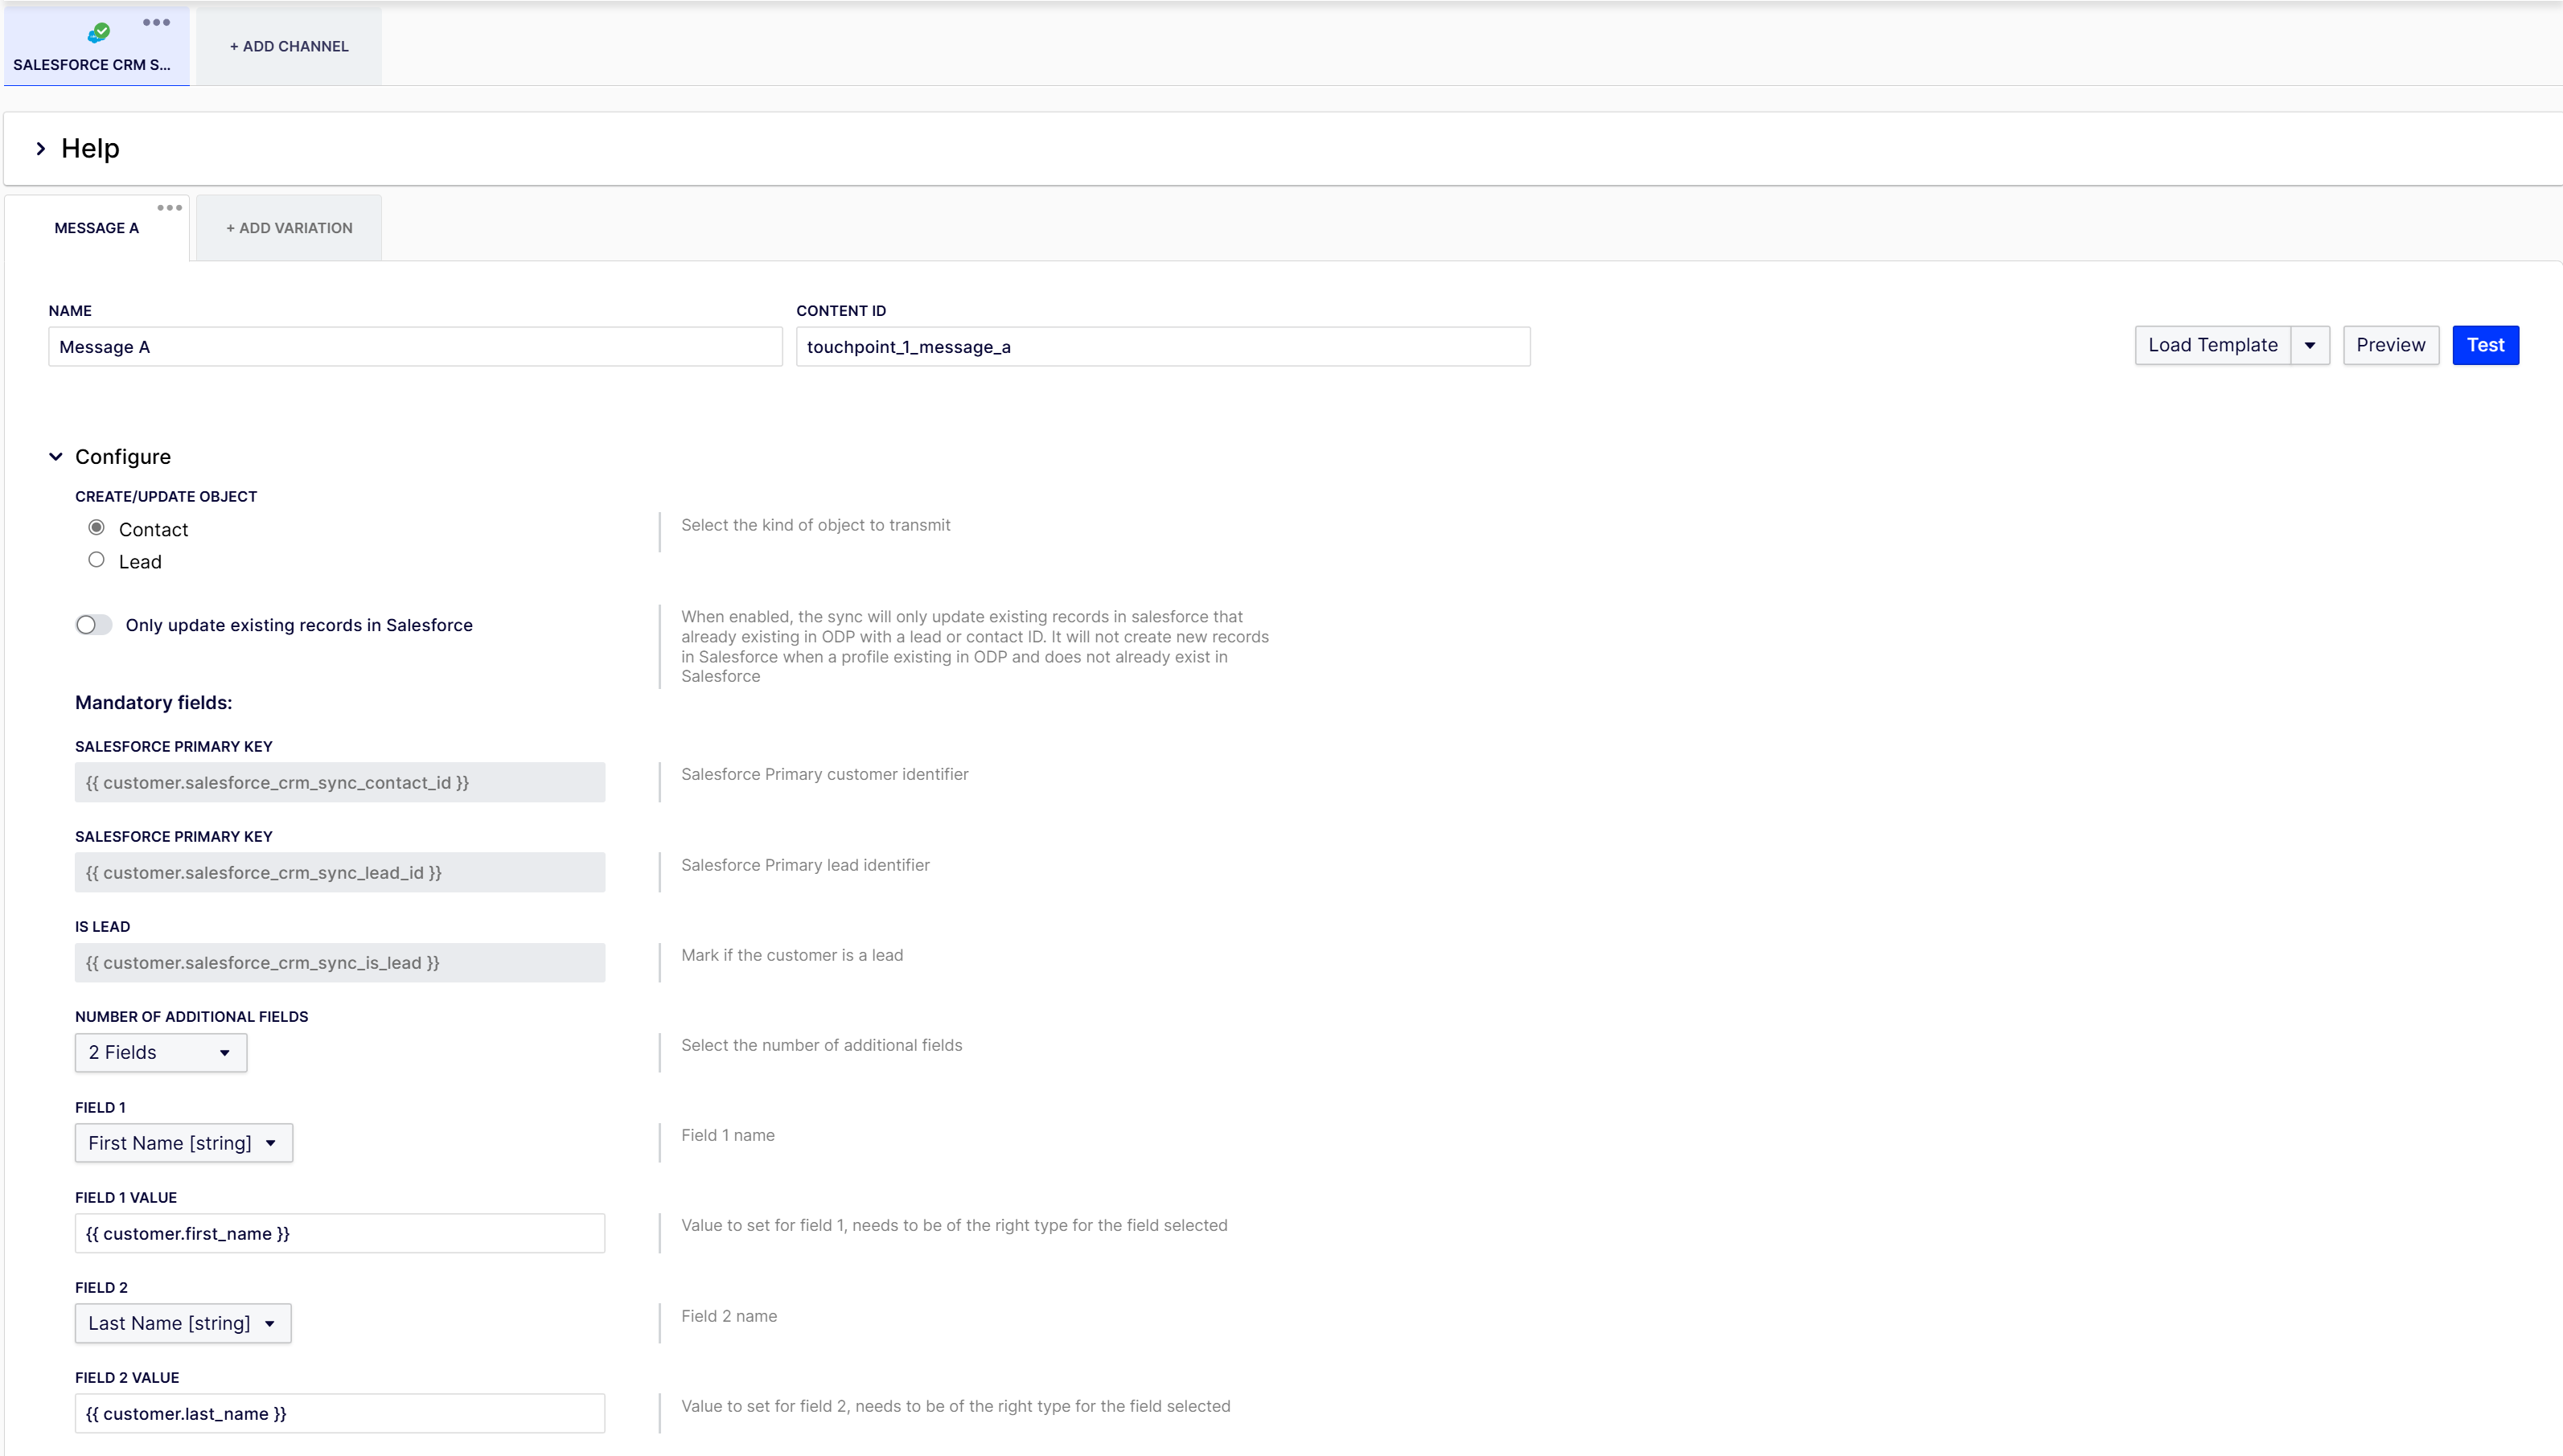This screenshot has height=1456, width=2563.
Task: Open the Field 1 First Name dropdown
Action: (184, 1143)
